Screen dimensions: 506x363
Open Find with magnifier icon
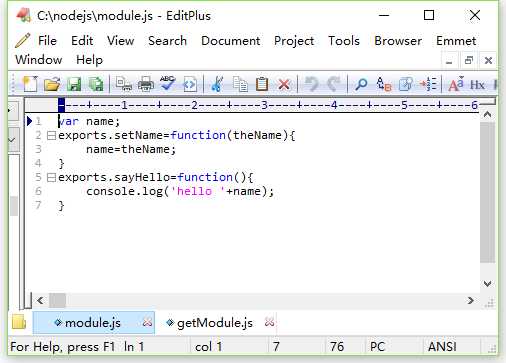point(361,84)
